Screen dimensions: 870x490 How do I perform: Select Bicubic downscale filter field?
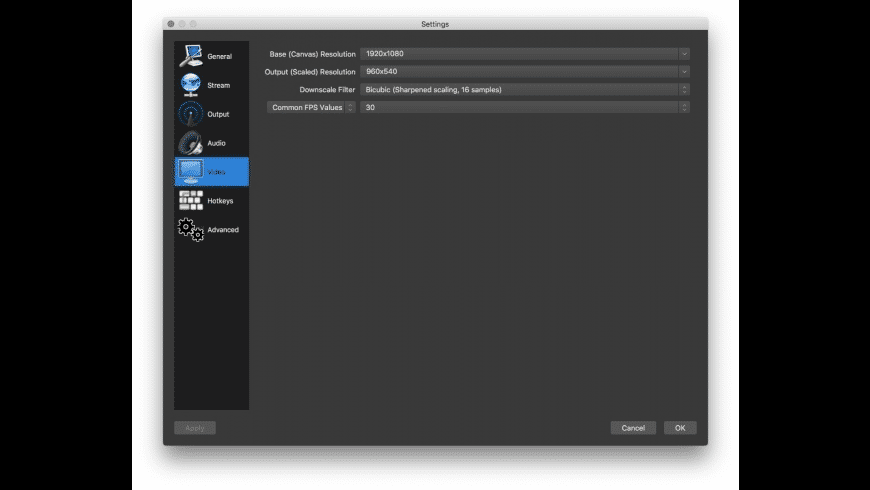[x=525, y=89]
